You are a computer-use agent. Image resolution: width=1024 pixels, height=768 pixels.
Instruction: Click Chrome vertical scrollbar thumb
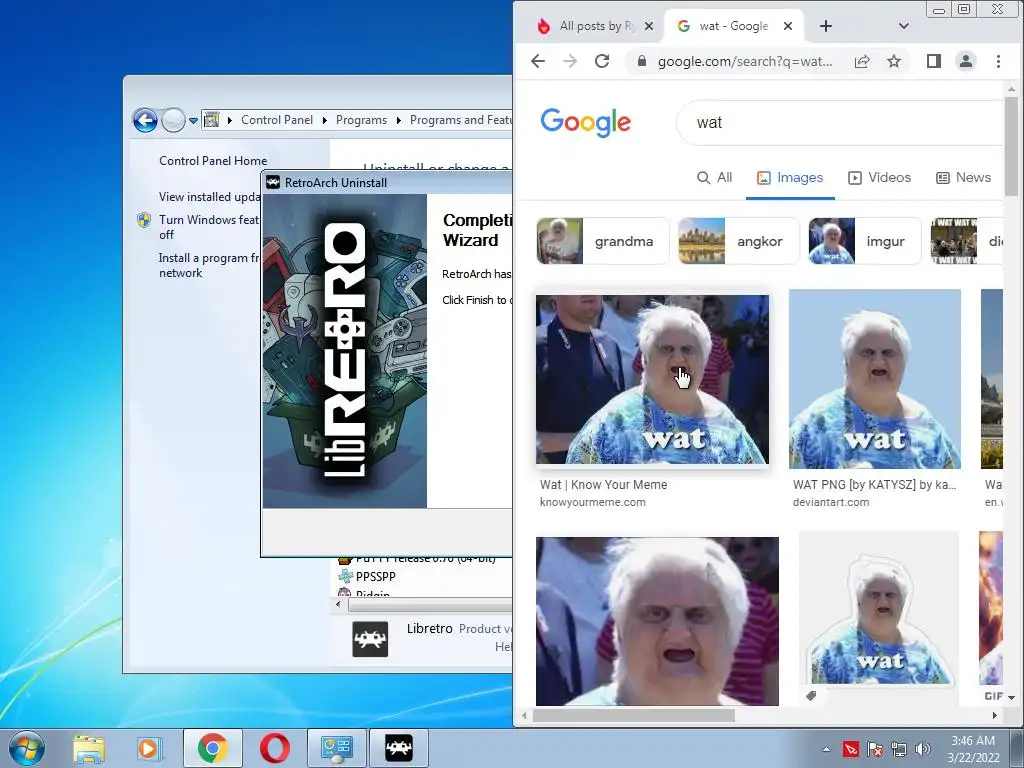pos(1012,145)
